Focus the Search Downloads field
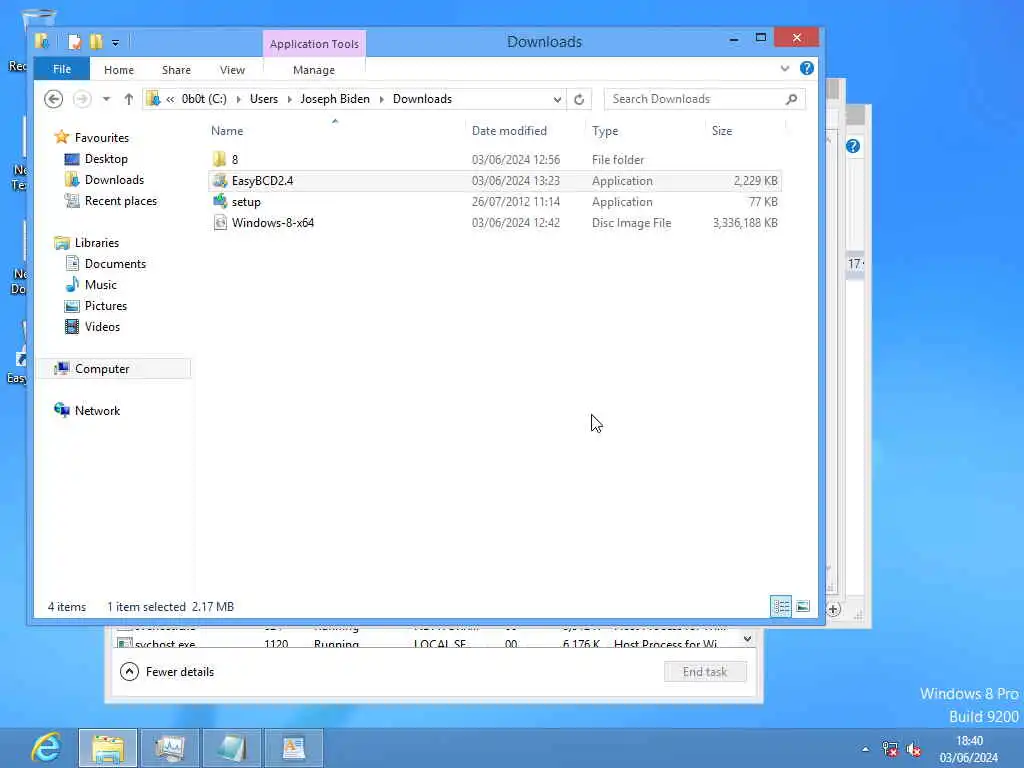 tap(704, 99)
